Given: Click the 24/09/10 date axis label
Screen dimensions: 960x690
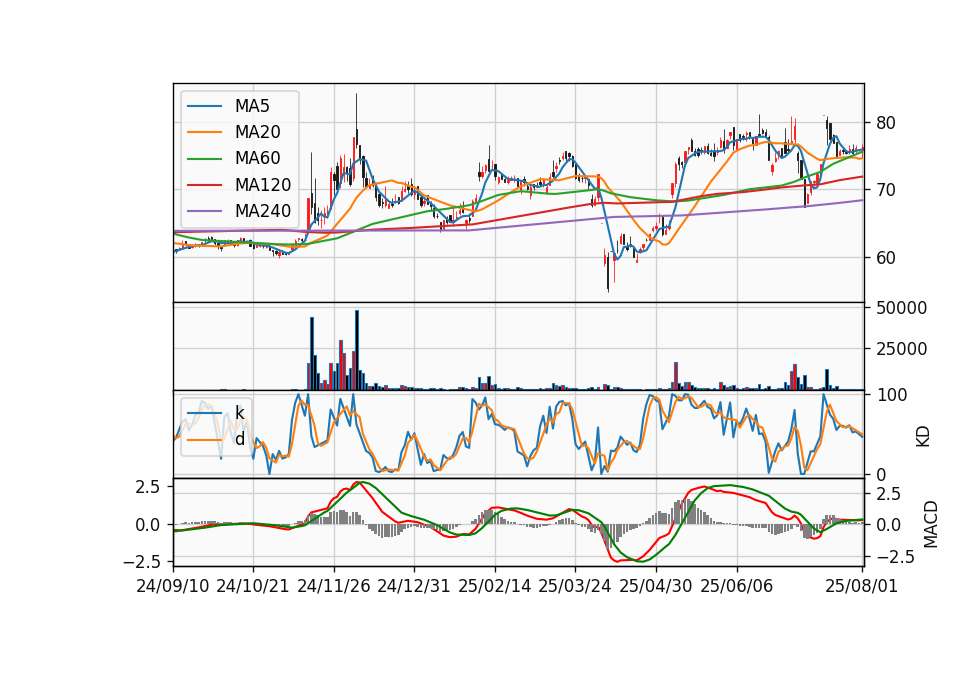Looking at the screenshot, I should (x=173, y=586).
